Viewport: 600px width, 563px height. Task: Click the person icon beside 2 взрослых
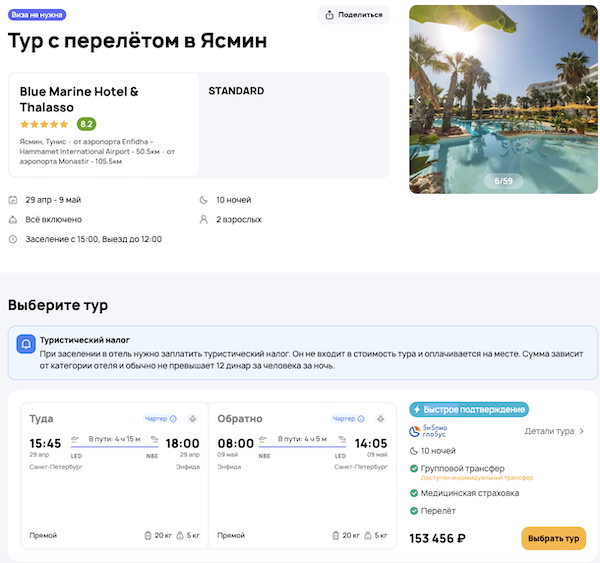(204, 219)
